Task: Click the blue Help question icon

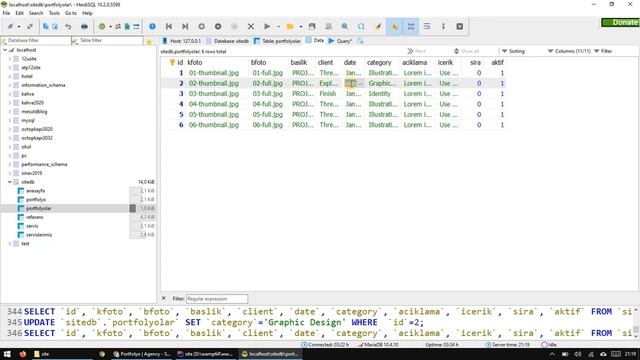Action: coord(152,27)
